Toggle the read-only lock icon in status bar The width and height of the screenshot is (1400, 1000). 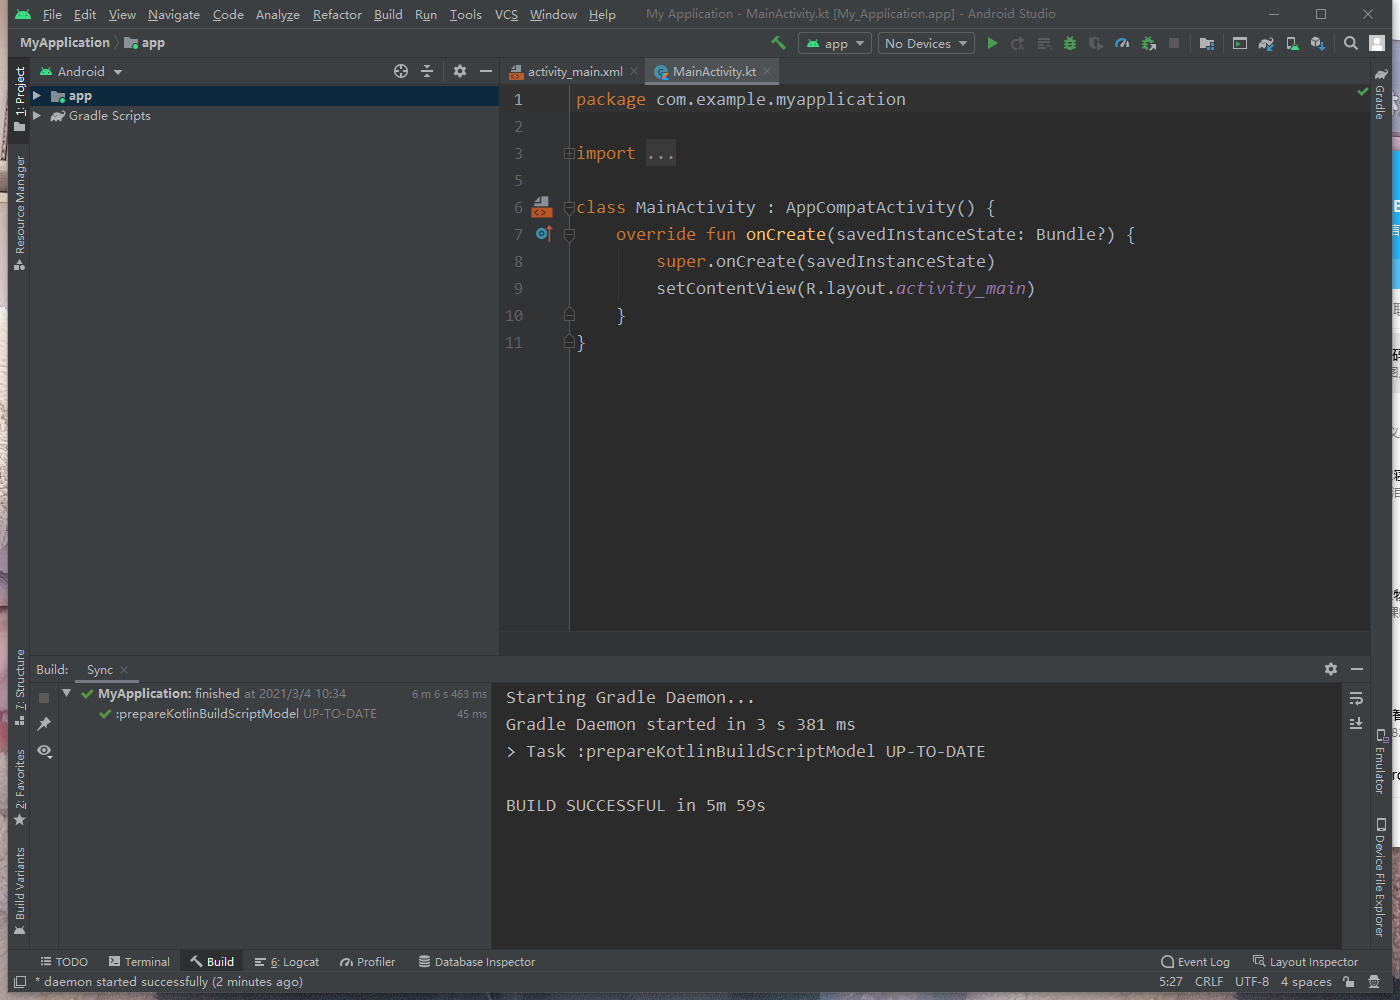tap(1349, 982)
